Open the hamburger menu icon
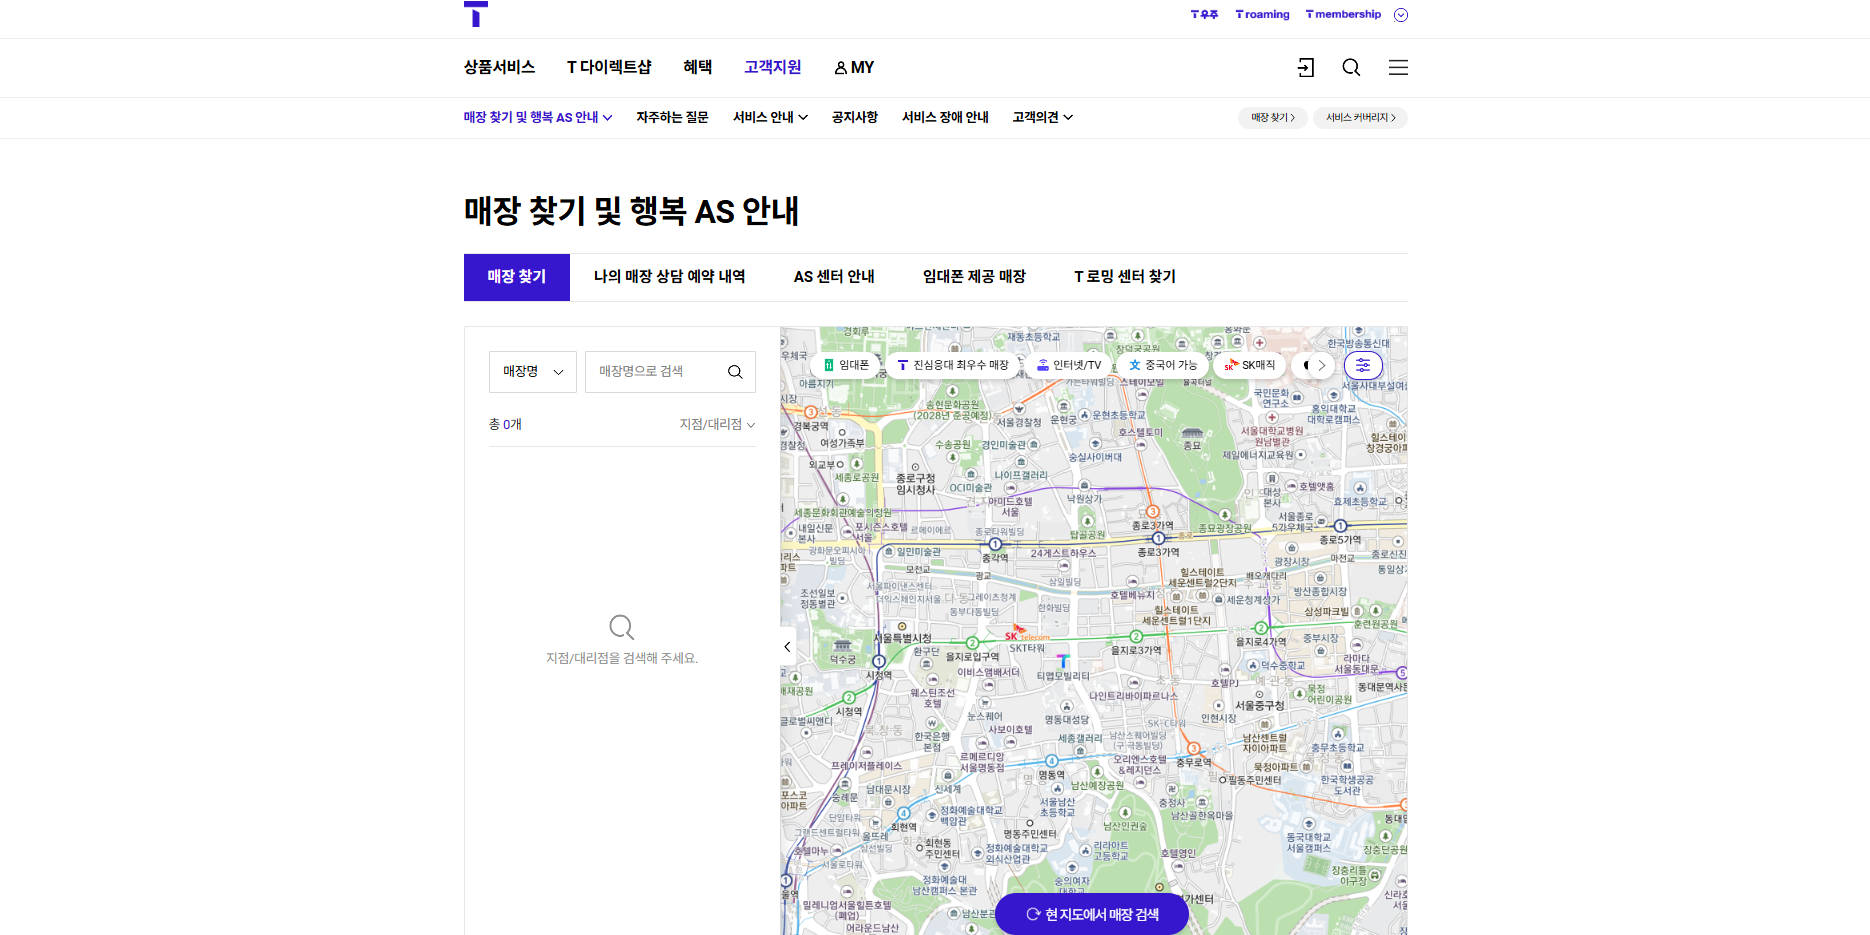Image resolution: width=1870 pixels, height=935 pixels. pos(1398,67)
